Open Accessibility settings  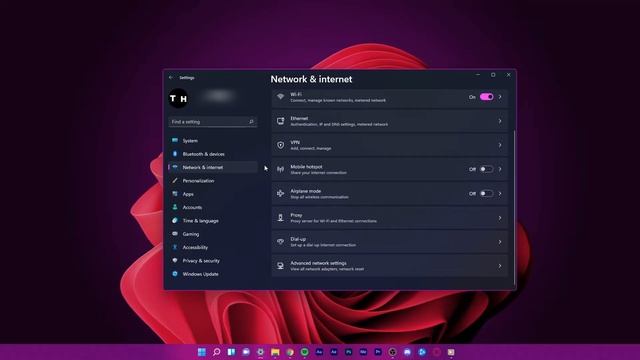point(213,247)
